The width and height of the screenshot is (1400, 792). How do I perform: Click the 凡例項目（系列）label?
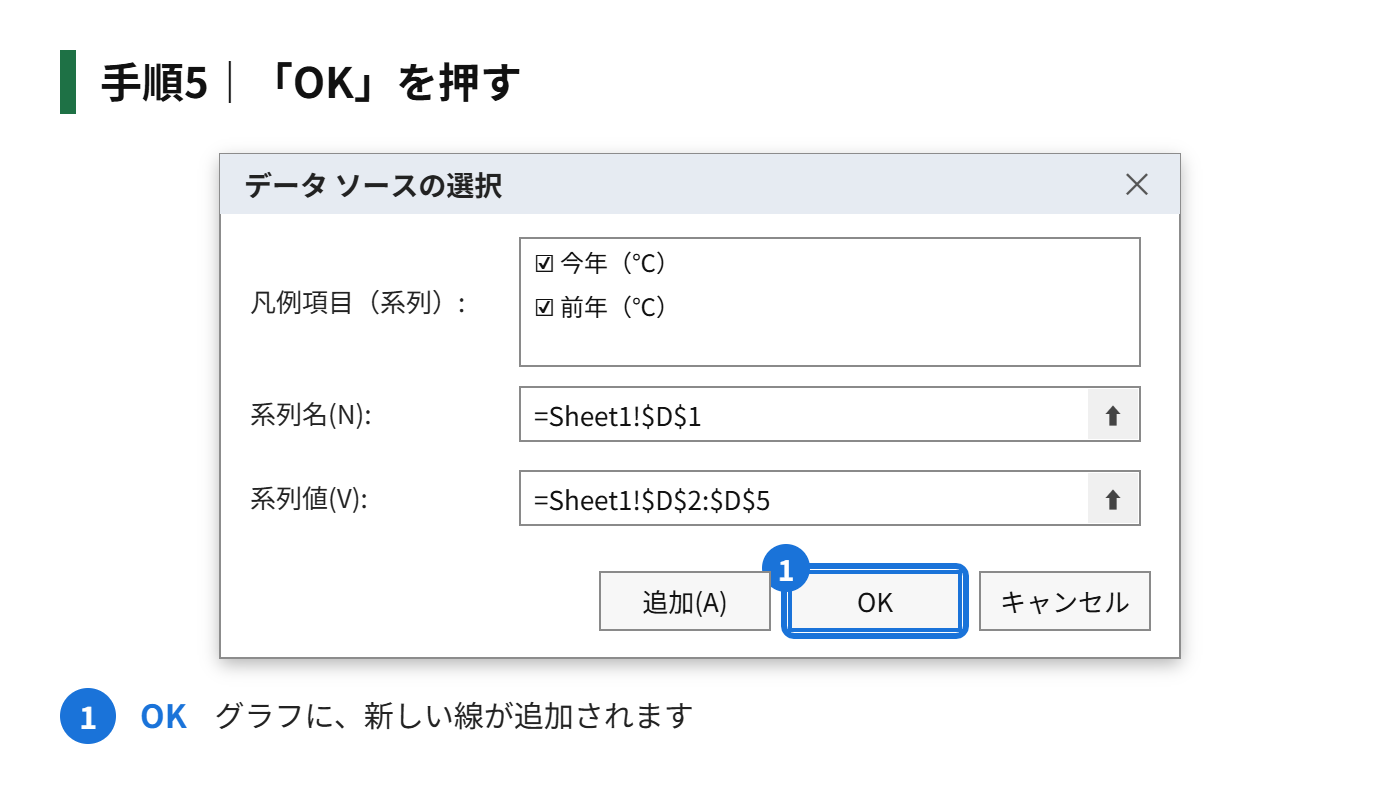pos(358,303)
